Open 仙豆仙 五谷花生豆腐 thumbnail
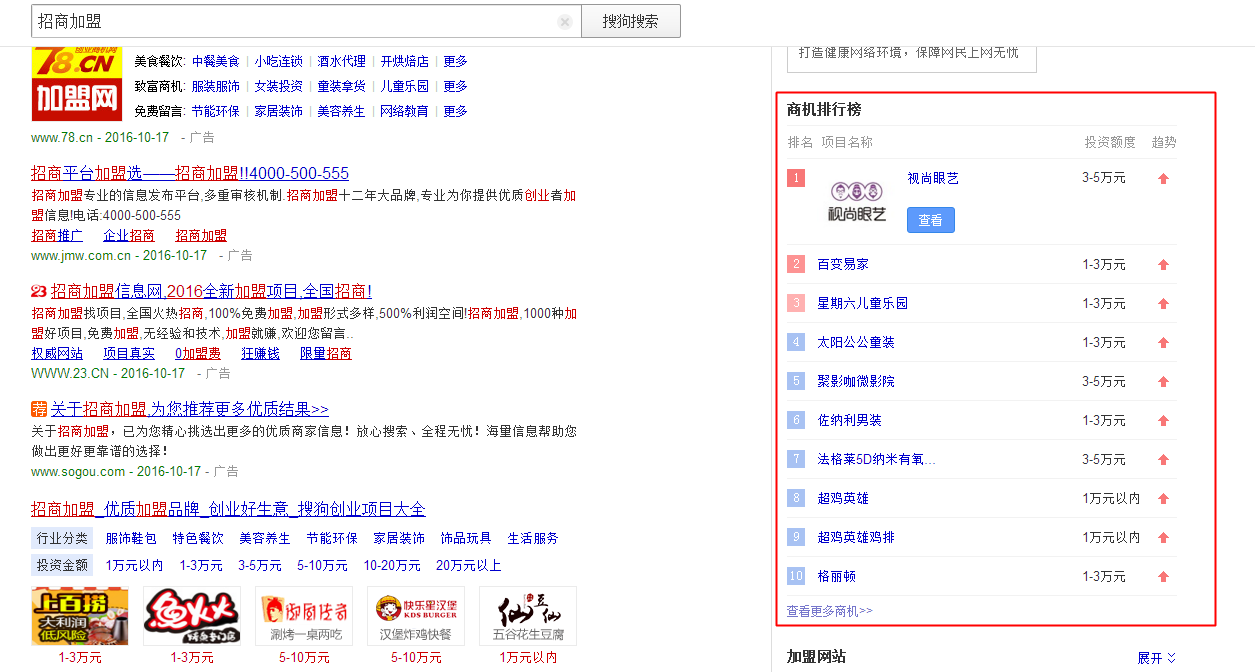 coord(528,616)
